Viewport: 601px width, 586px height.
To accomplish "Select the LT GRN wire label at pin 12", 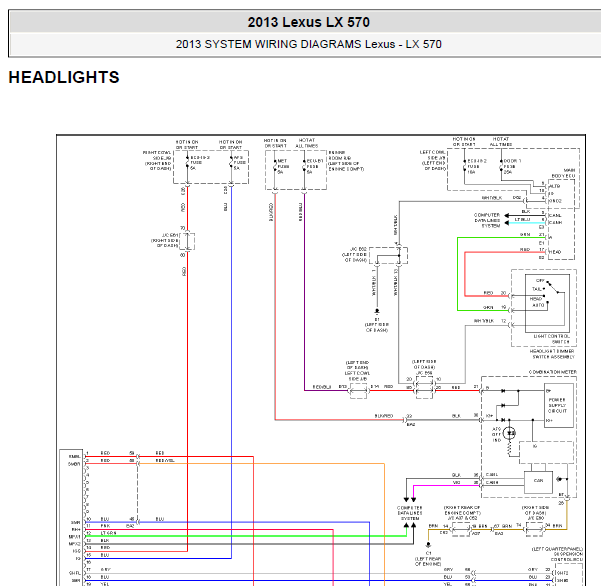I will pyautogui.click(x=108, y=533).
